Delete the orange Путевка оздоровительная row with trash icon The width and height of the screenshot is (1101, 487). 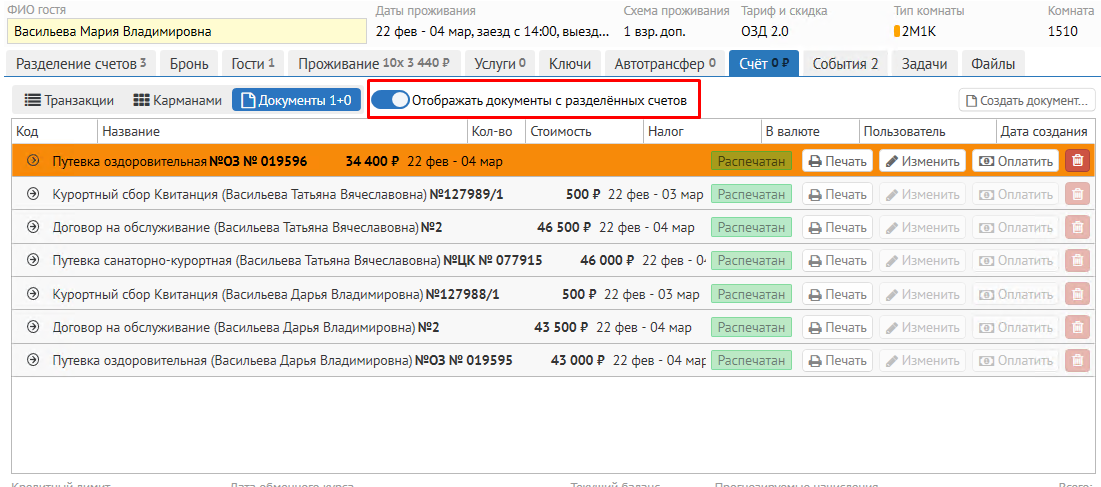tap(1077, 161)
